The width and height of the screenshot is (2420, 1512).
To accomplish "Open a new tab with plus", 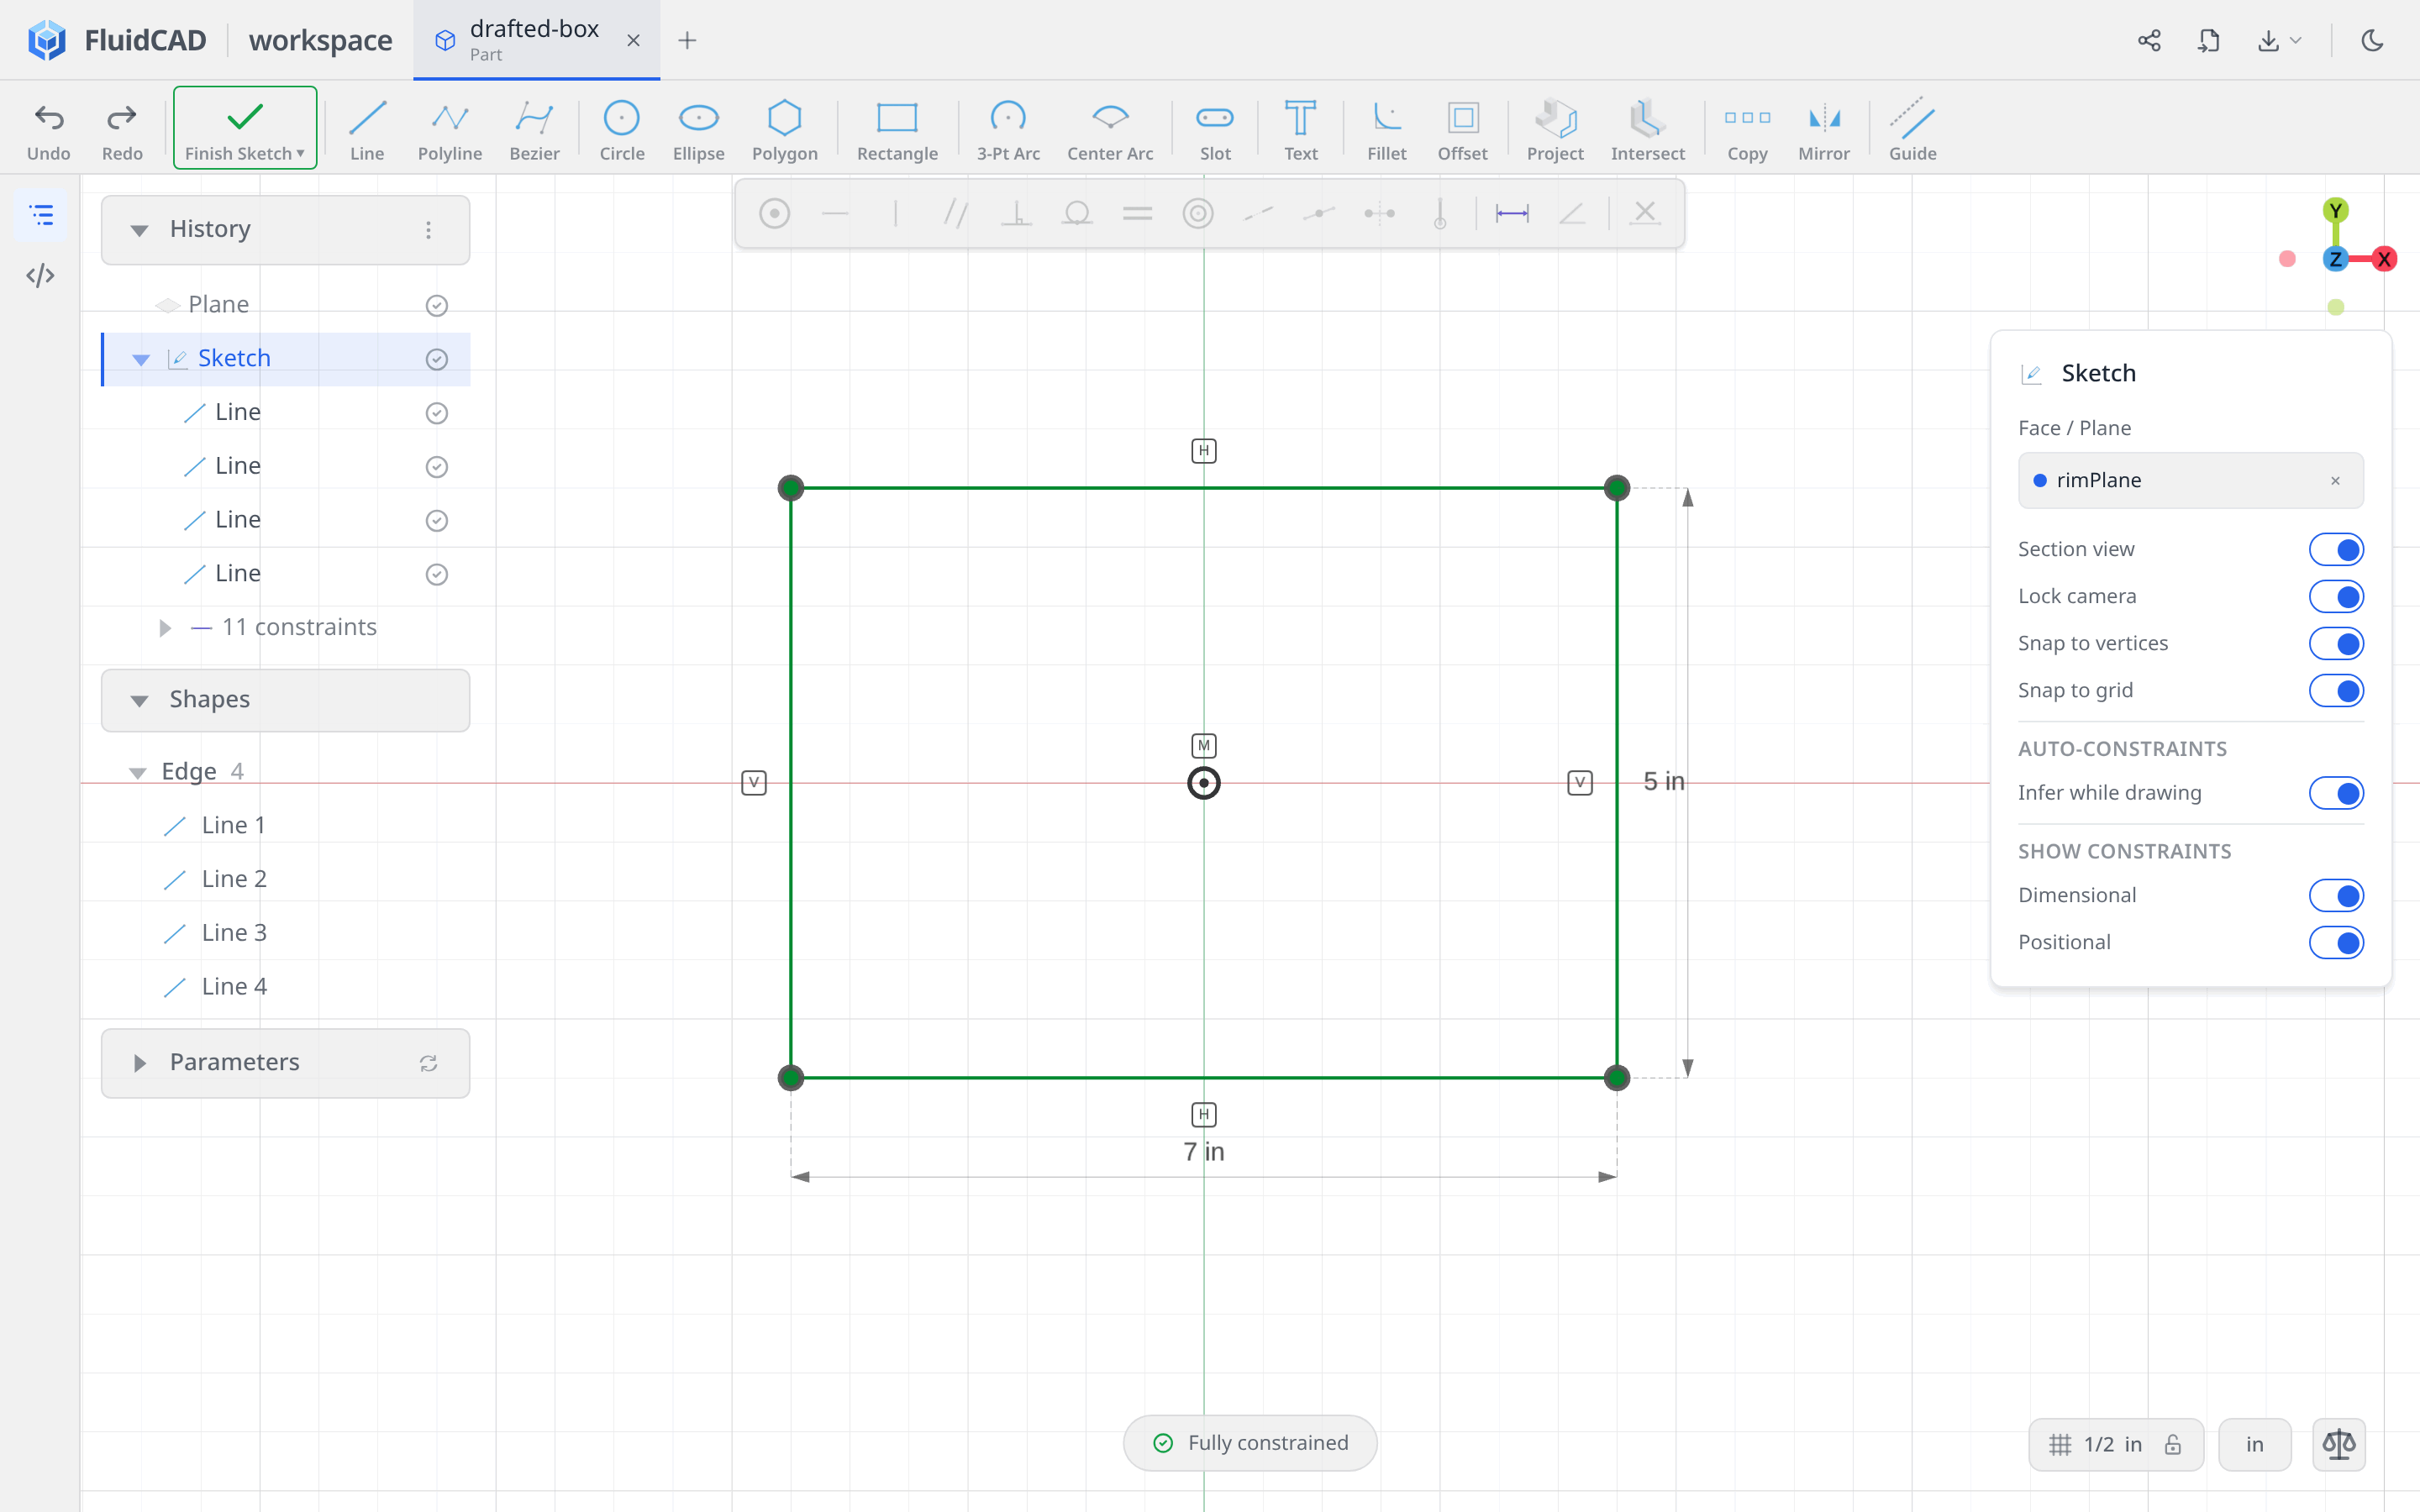I will click(x=686, y=40).
